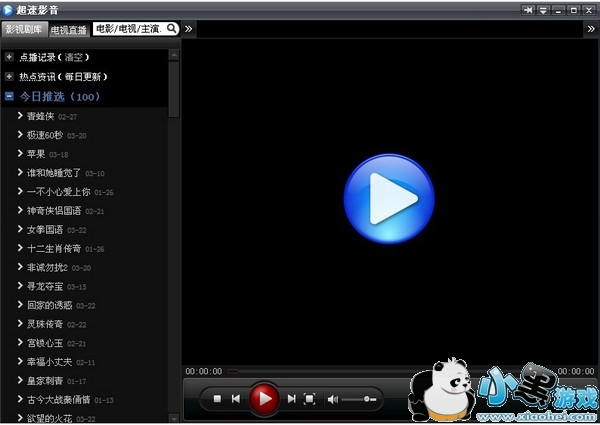Open 神奇侠侣国语 from the list
This screenshot has height=425, width=600.
click(54, 210)
